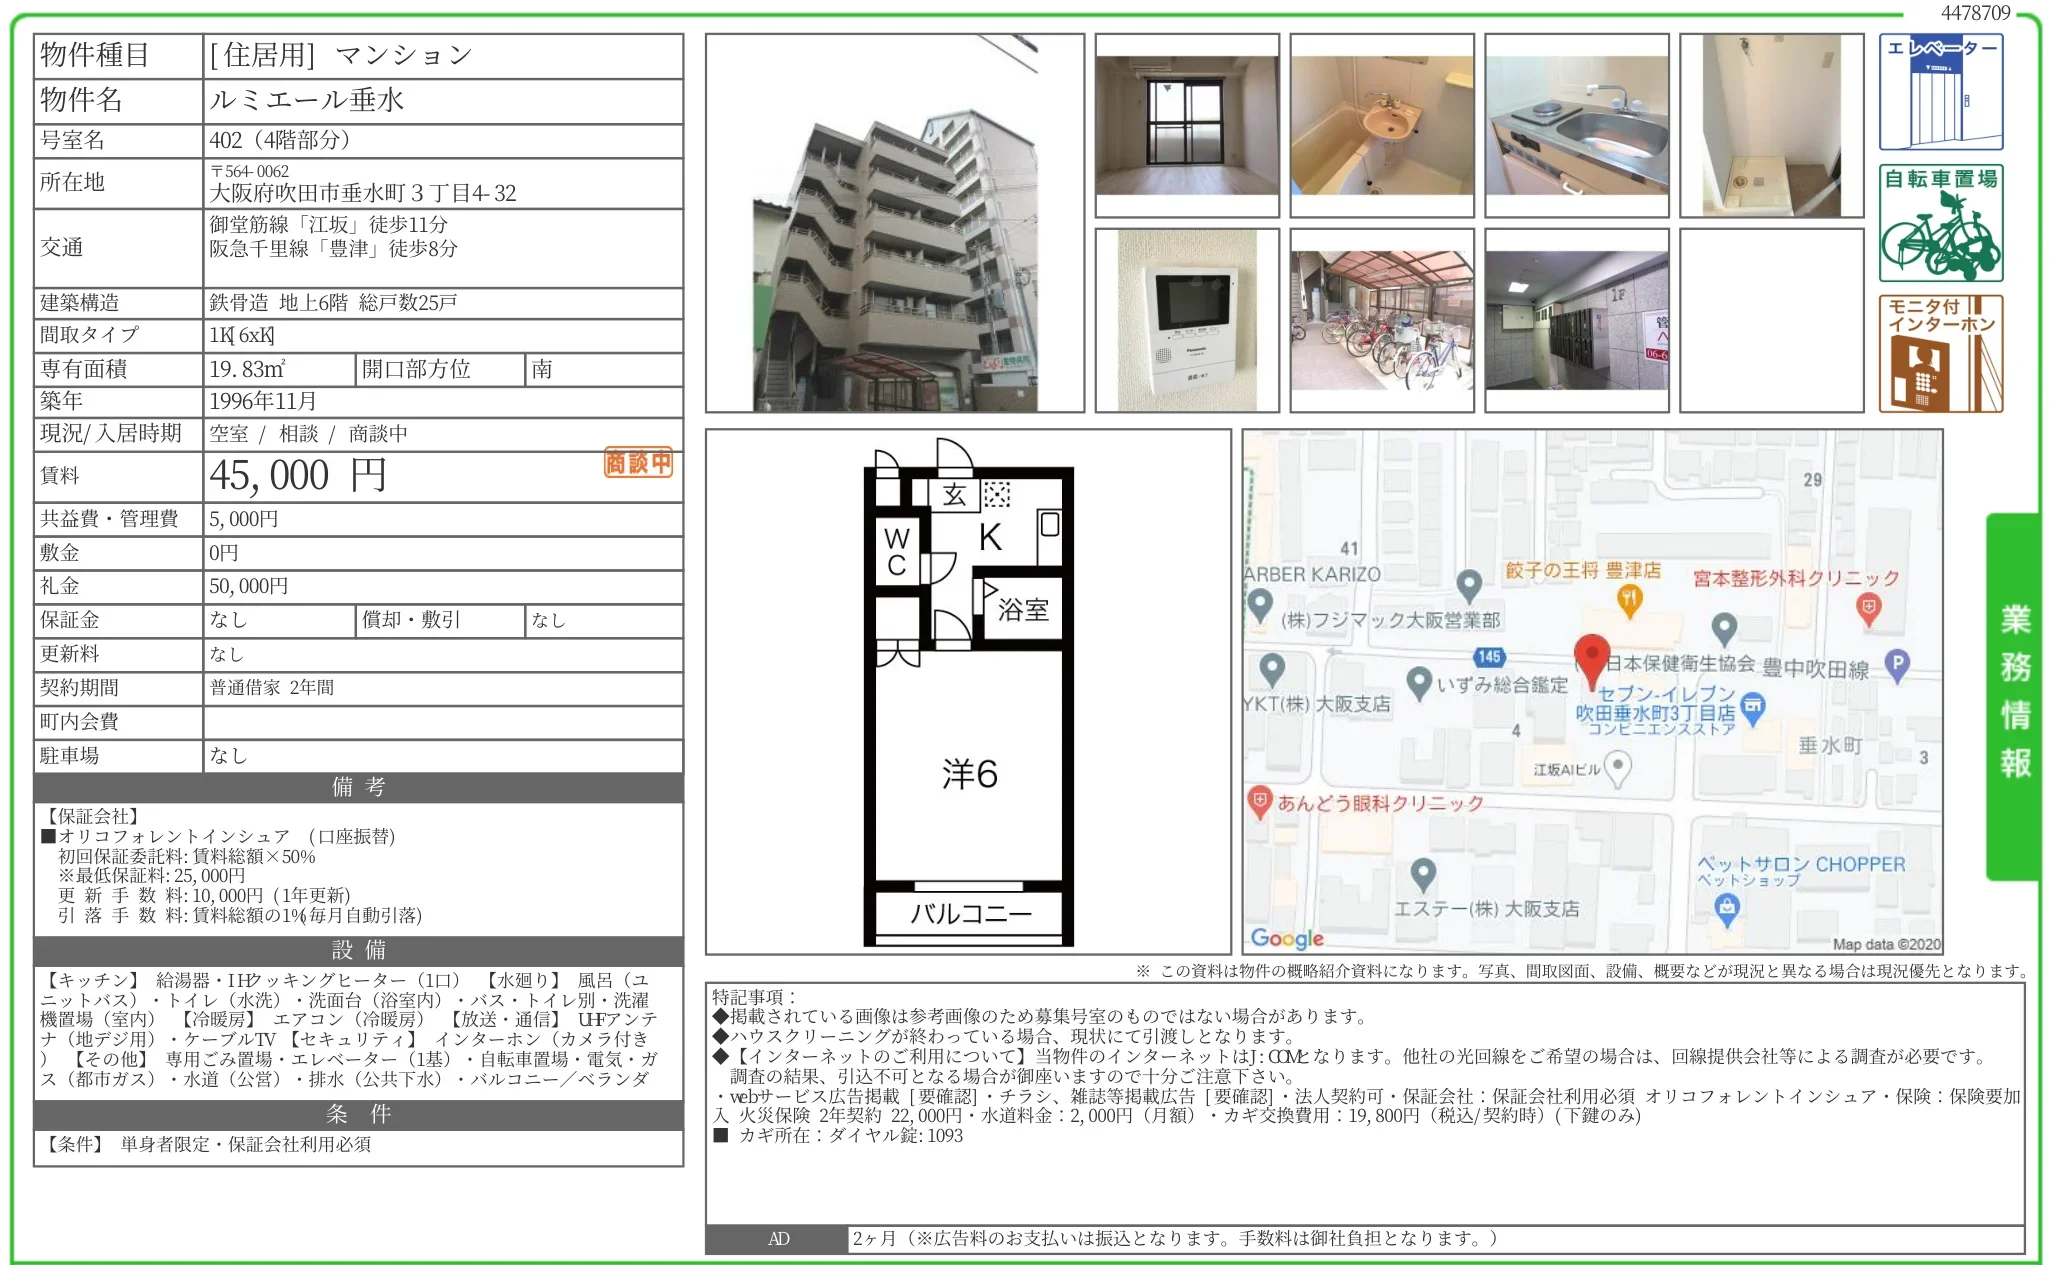
Task: Click the 宮本整形外科クリニック map marker
Action: (1868, 607)
